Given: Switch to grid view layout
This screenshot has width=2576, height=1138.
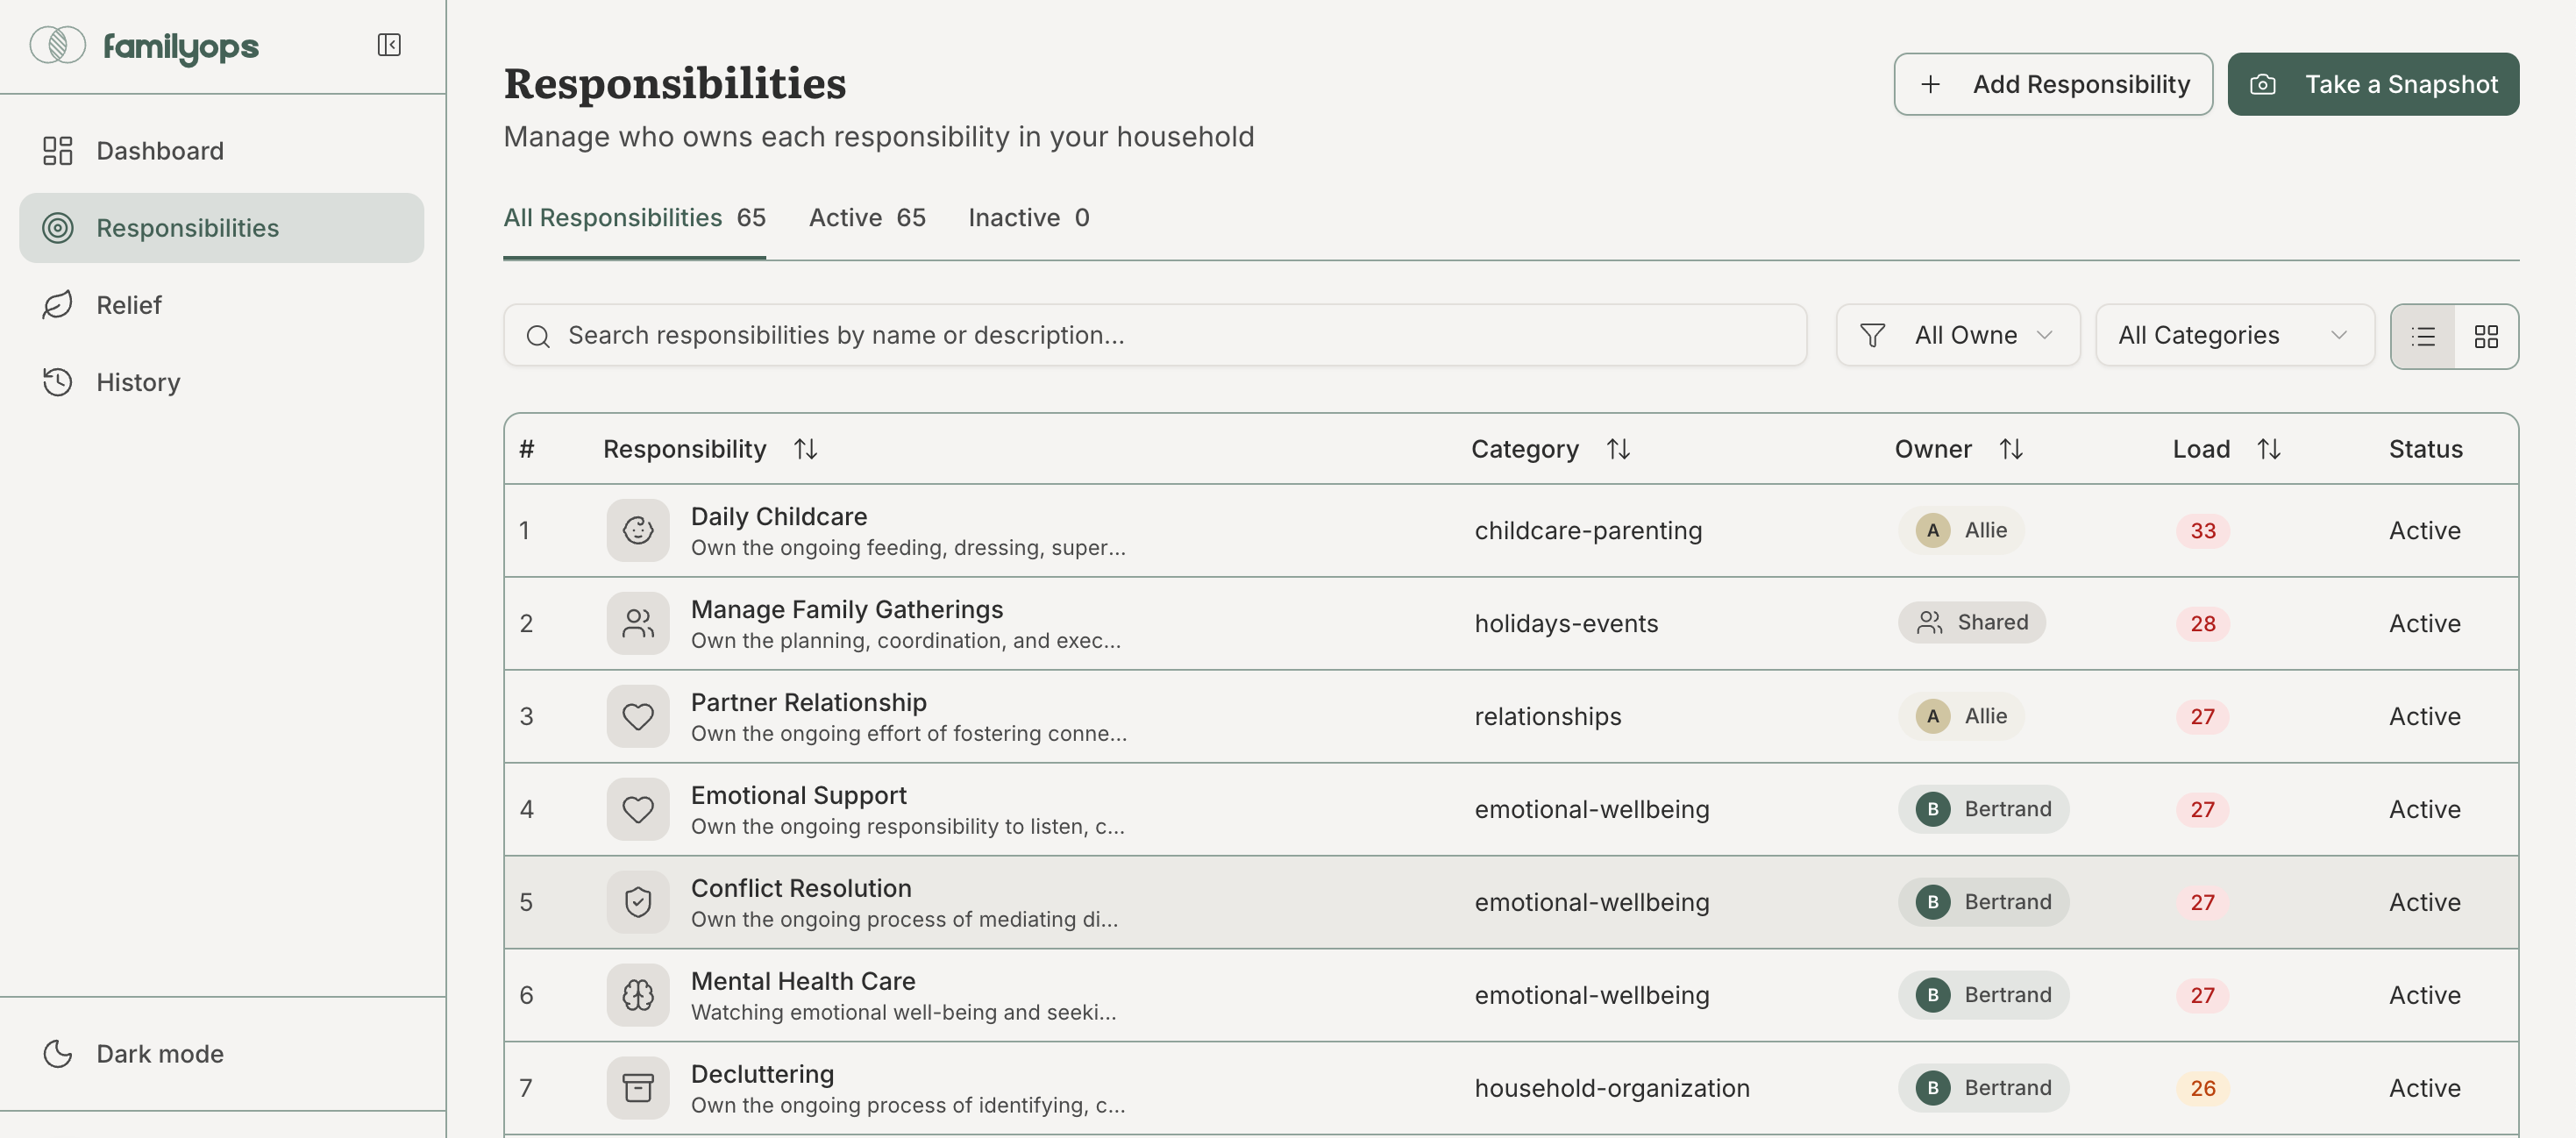Looking at the screenshot, I should pos(2486,336).
